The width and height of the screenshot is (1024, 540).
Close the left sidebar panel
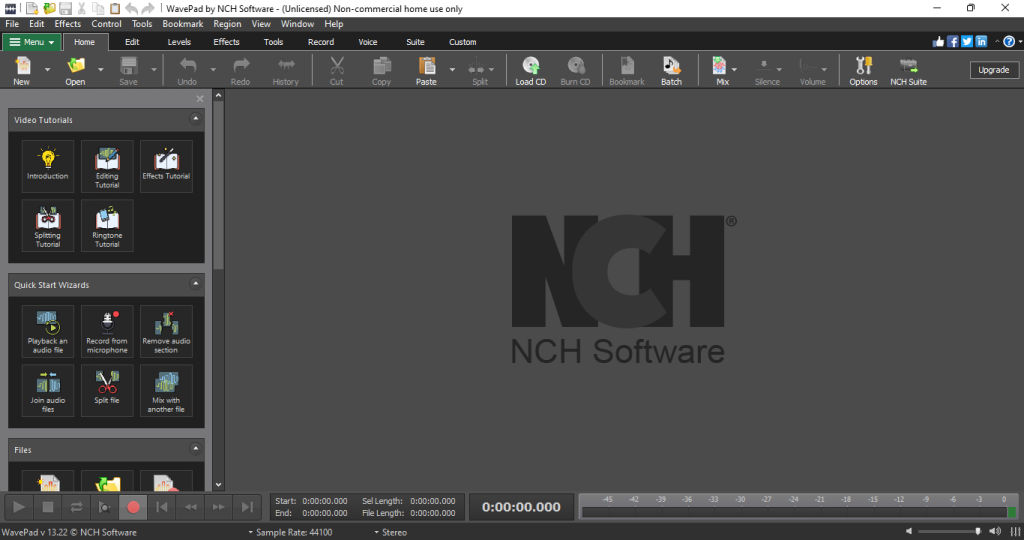click(x=200, y=99)
